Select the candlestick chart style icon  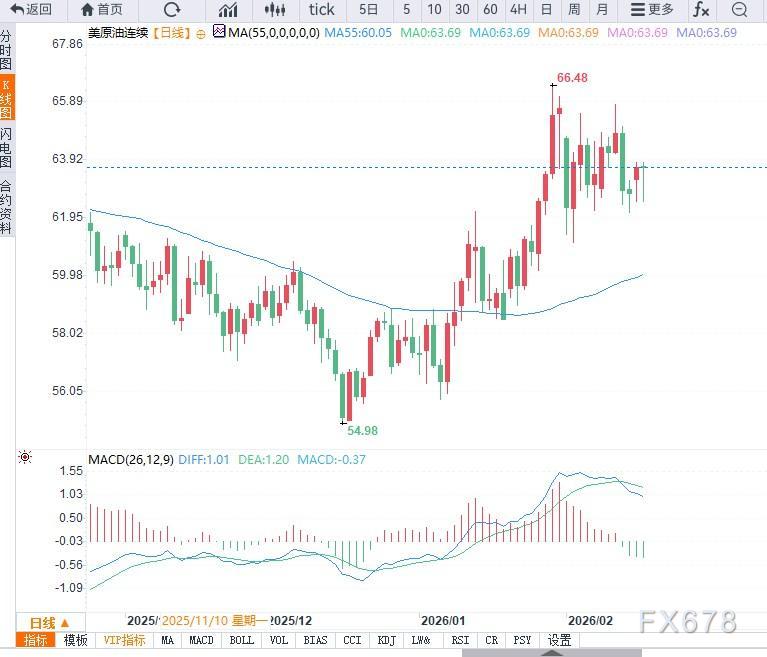275,10
